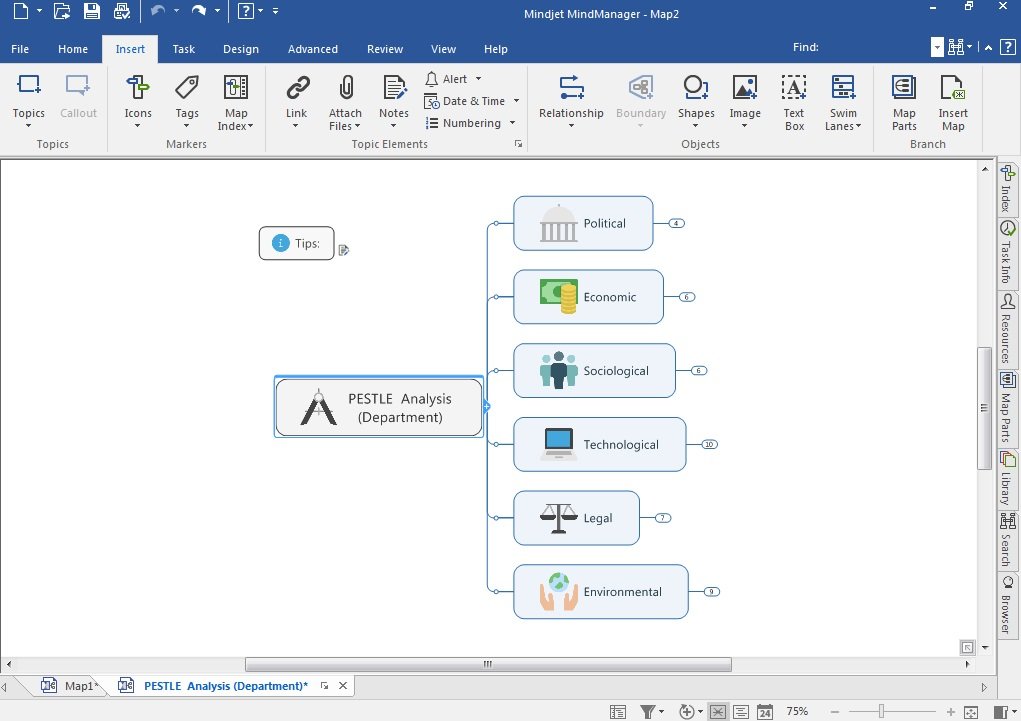The width and height of the screenshot is (1021, 721).
Task: Open the Map Parts branch icon
Action: tap(904, 89)
